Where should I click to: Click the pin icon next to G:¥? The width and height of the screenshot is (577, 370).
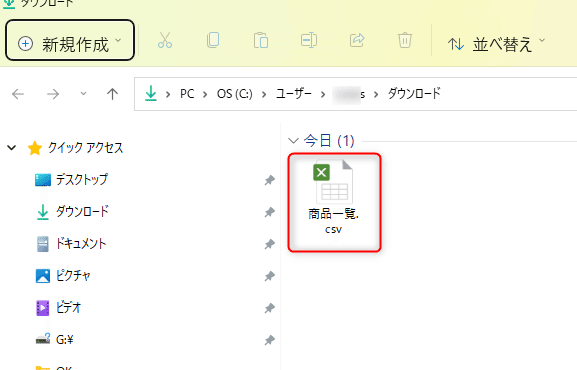270,340
